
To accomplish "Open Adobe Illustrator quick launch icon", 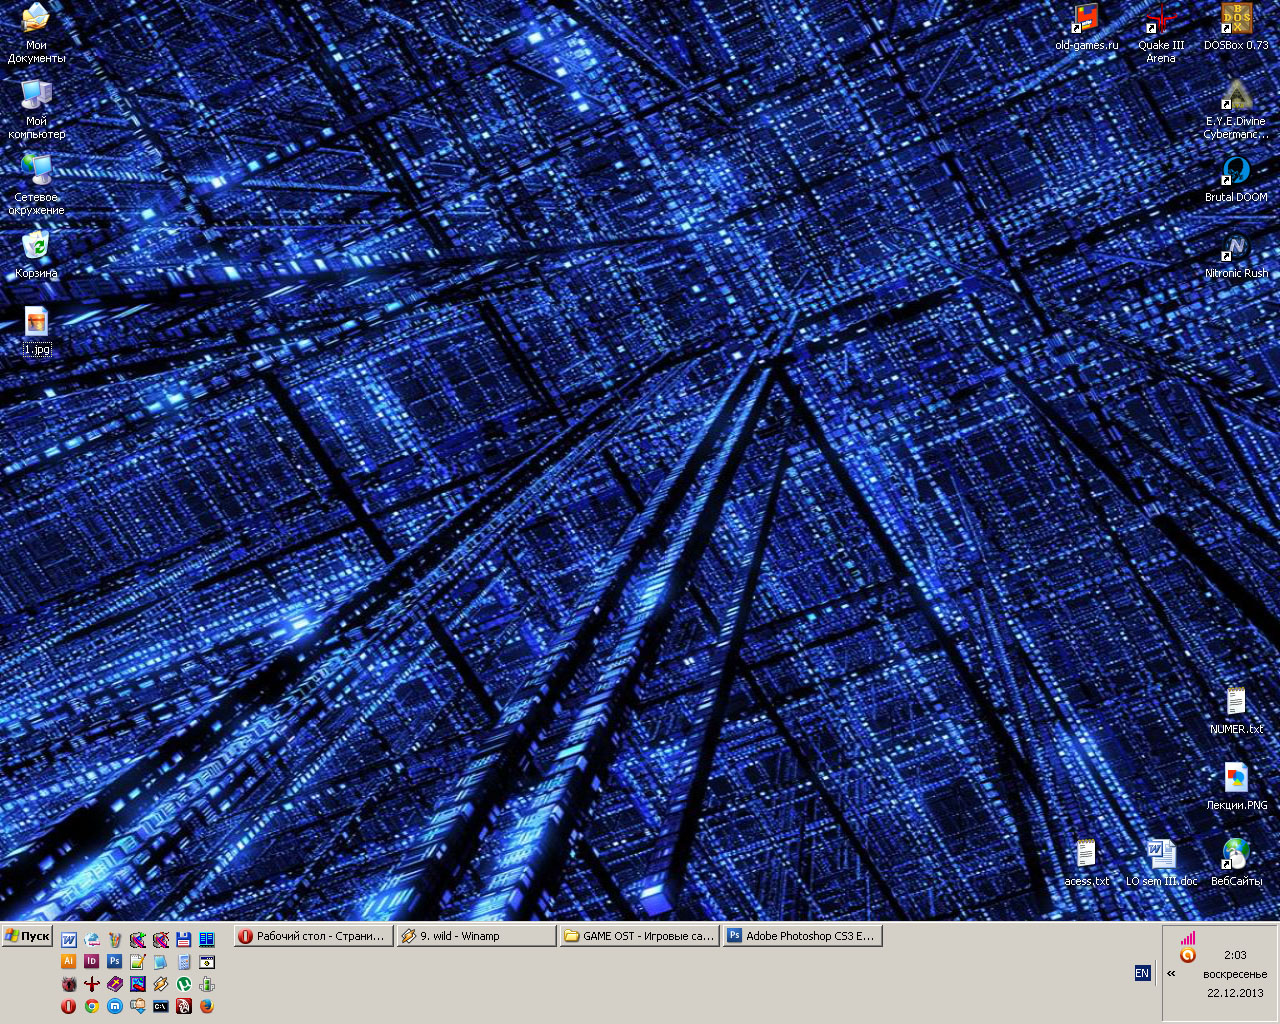I will point(68,961).
